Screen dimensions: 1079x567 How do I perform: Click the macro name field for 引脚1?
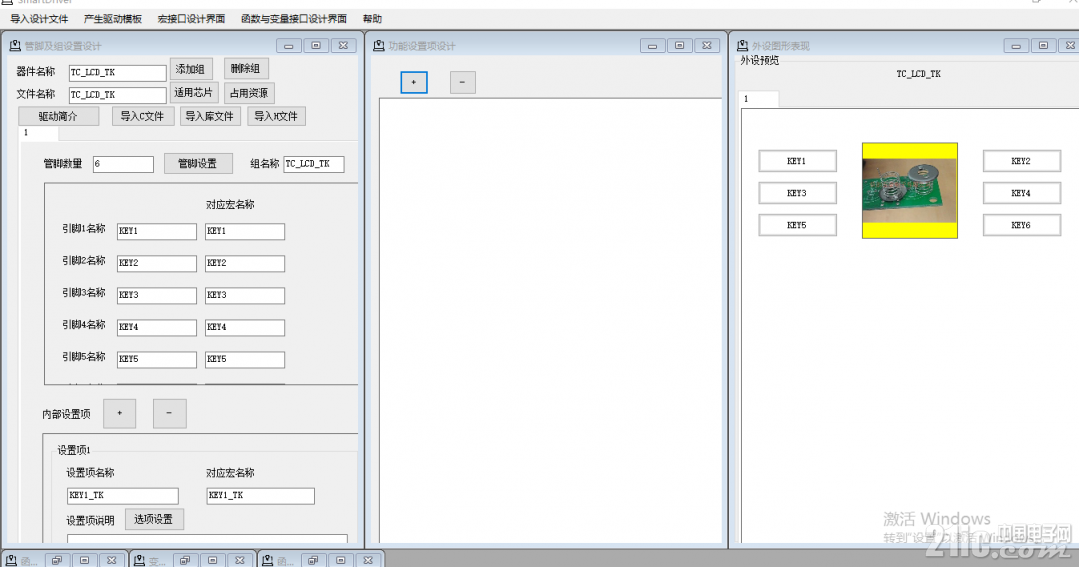245,231
